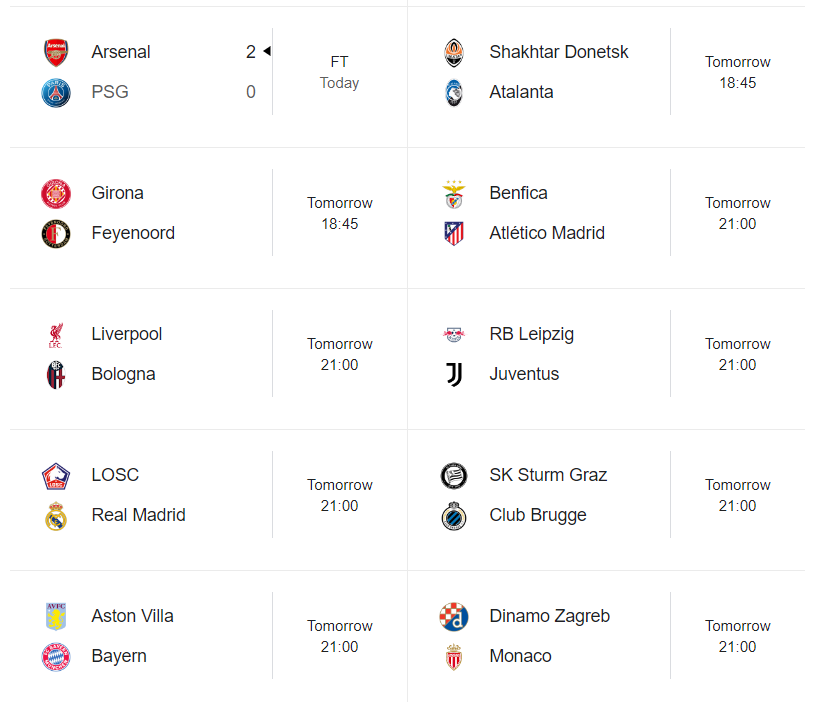The width and height of the screenshot is (814, 702).
Task: Click the Arsenal score of 2
Action: [x=251, y=52]
